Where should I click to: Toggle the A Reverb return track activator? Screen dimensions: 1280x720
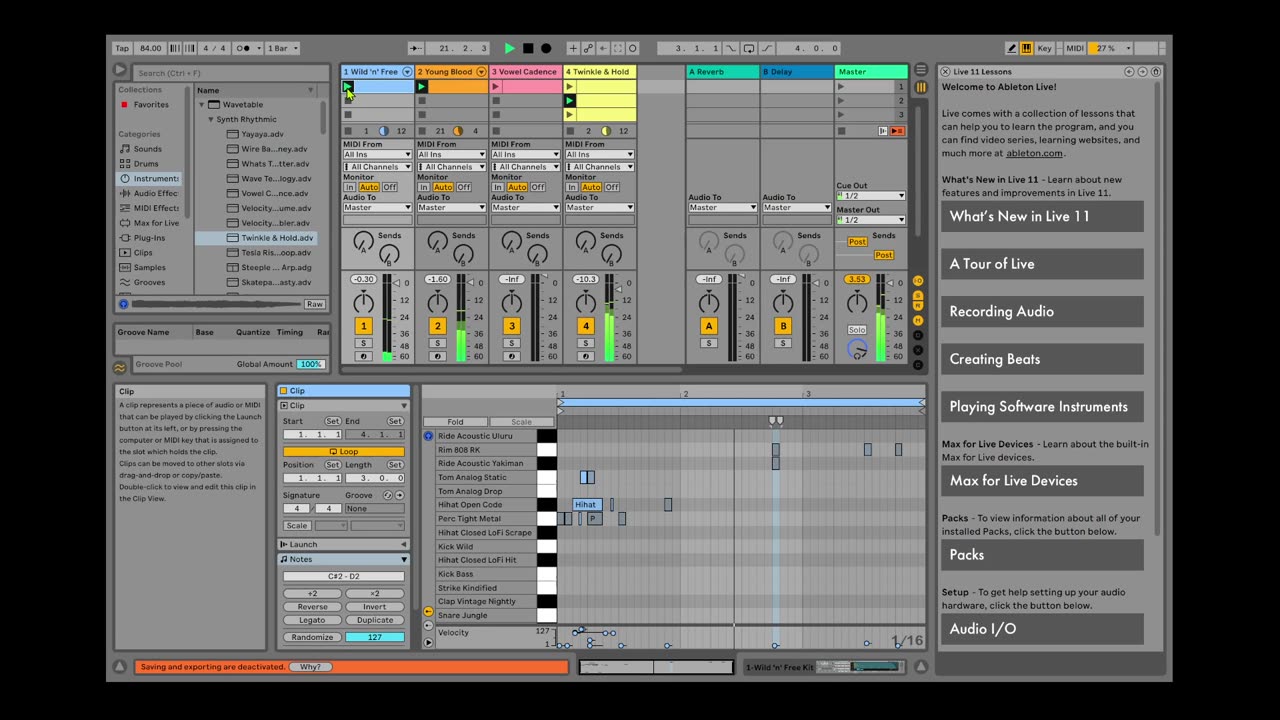(709, 326)
